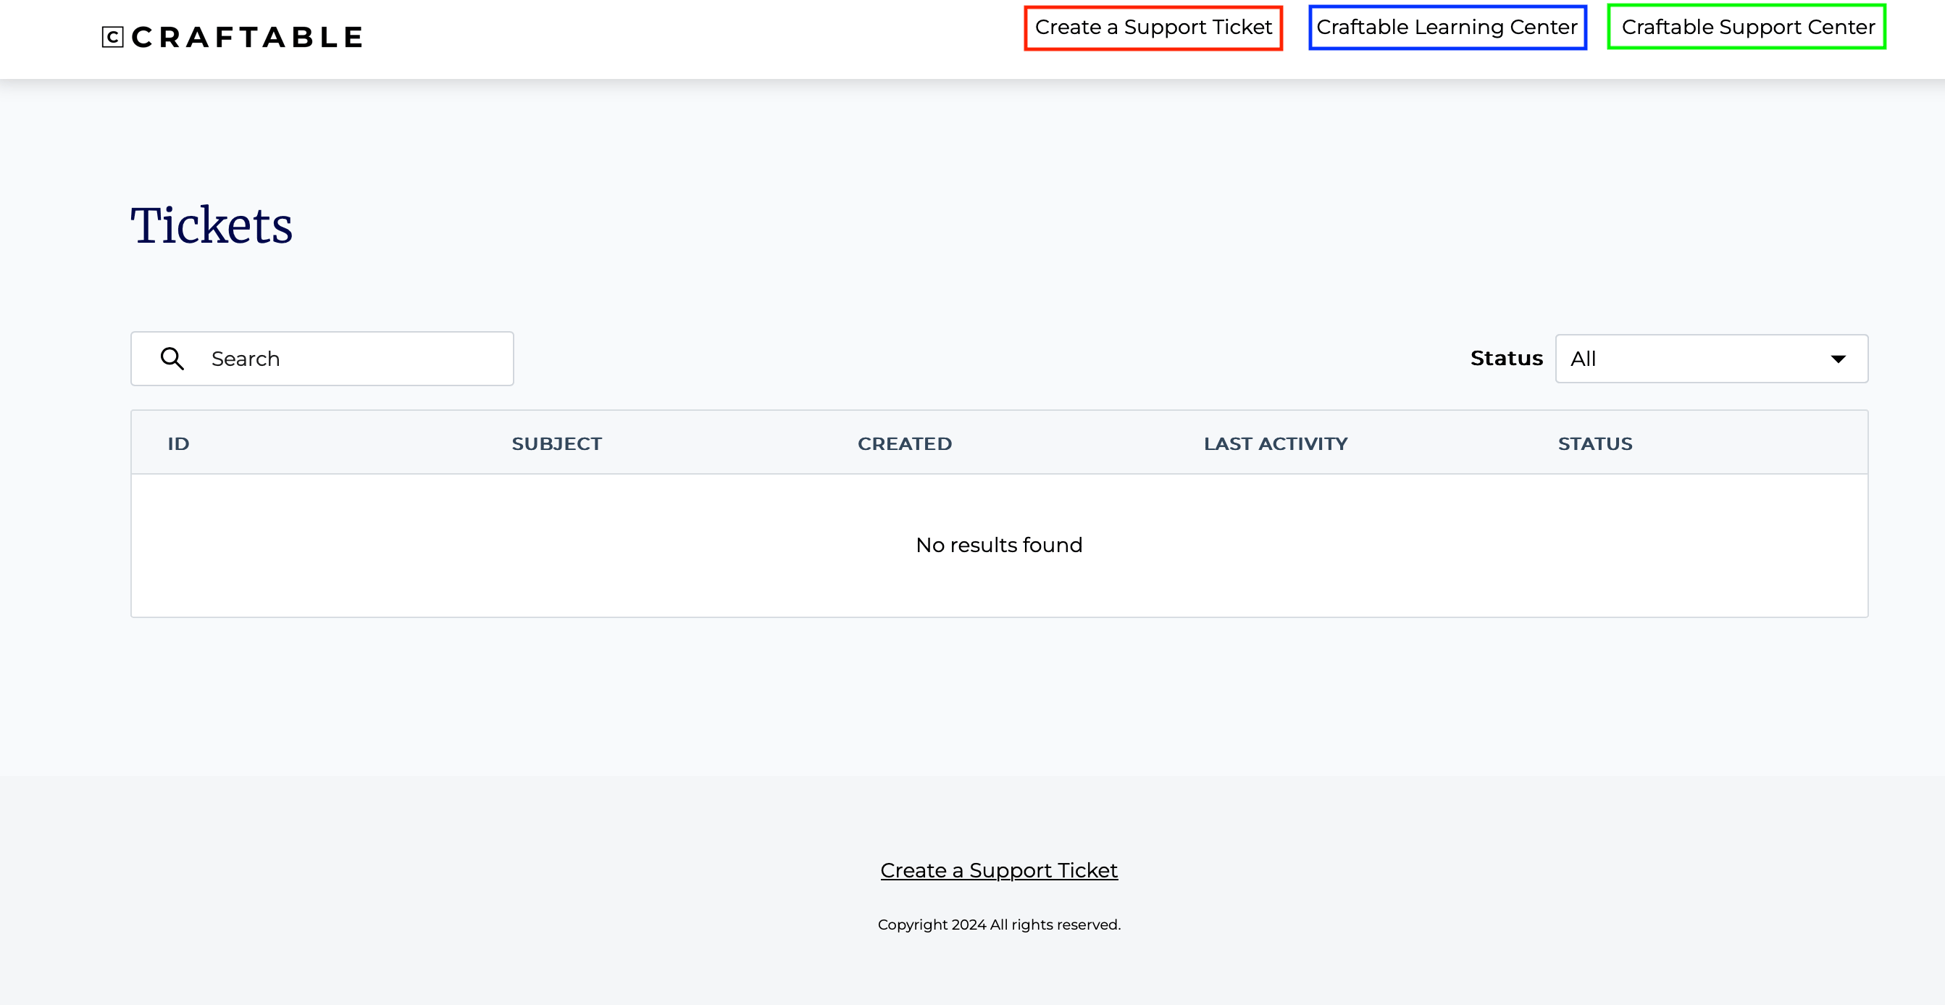Click the STATUS column header
The height and width of the screenshot is (1005, 1945).
[x=1595, y=443]
